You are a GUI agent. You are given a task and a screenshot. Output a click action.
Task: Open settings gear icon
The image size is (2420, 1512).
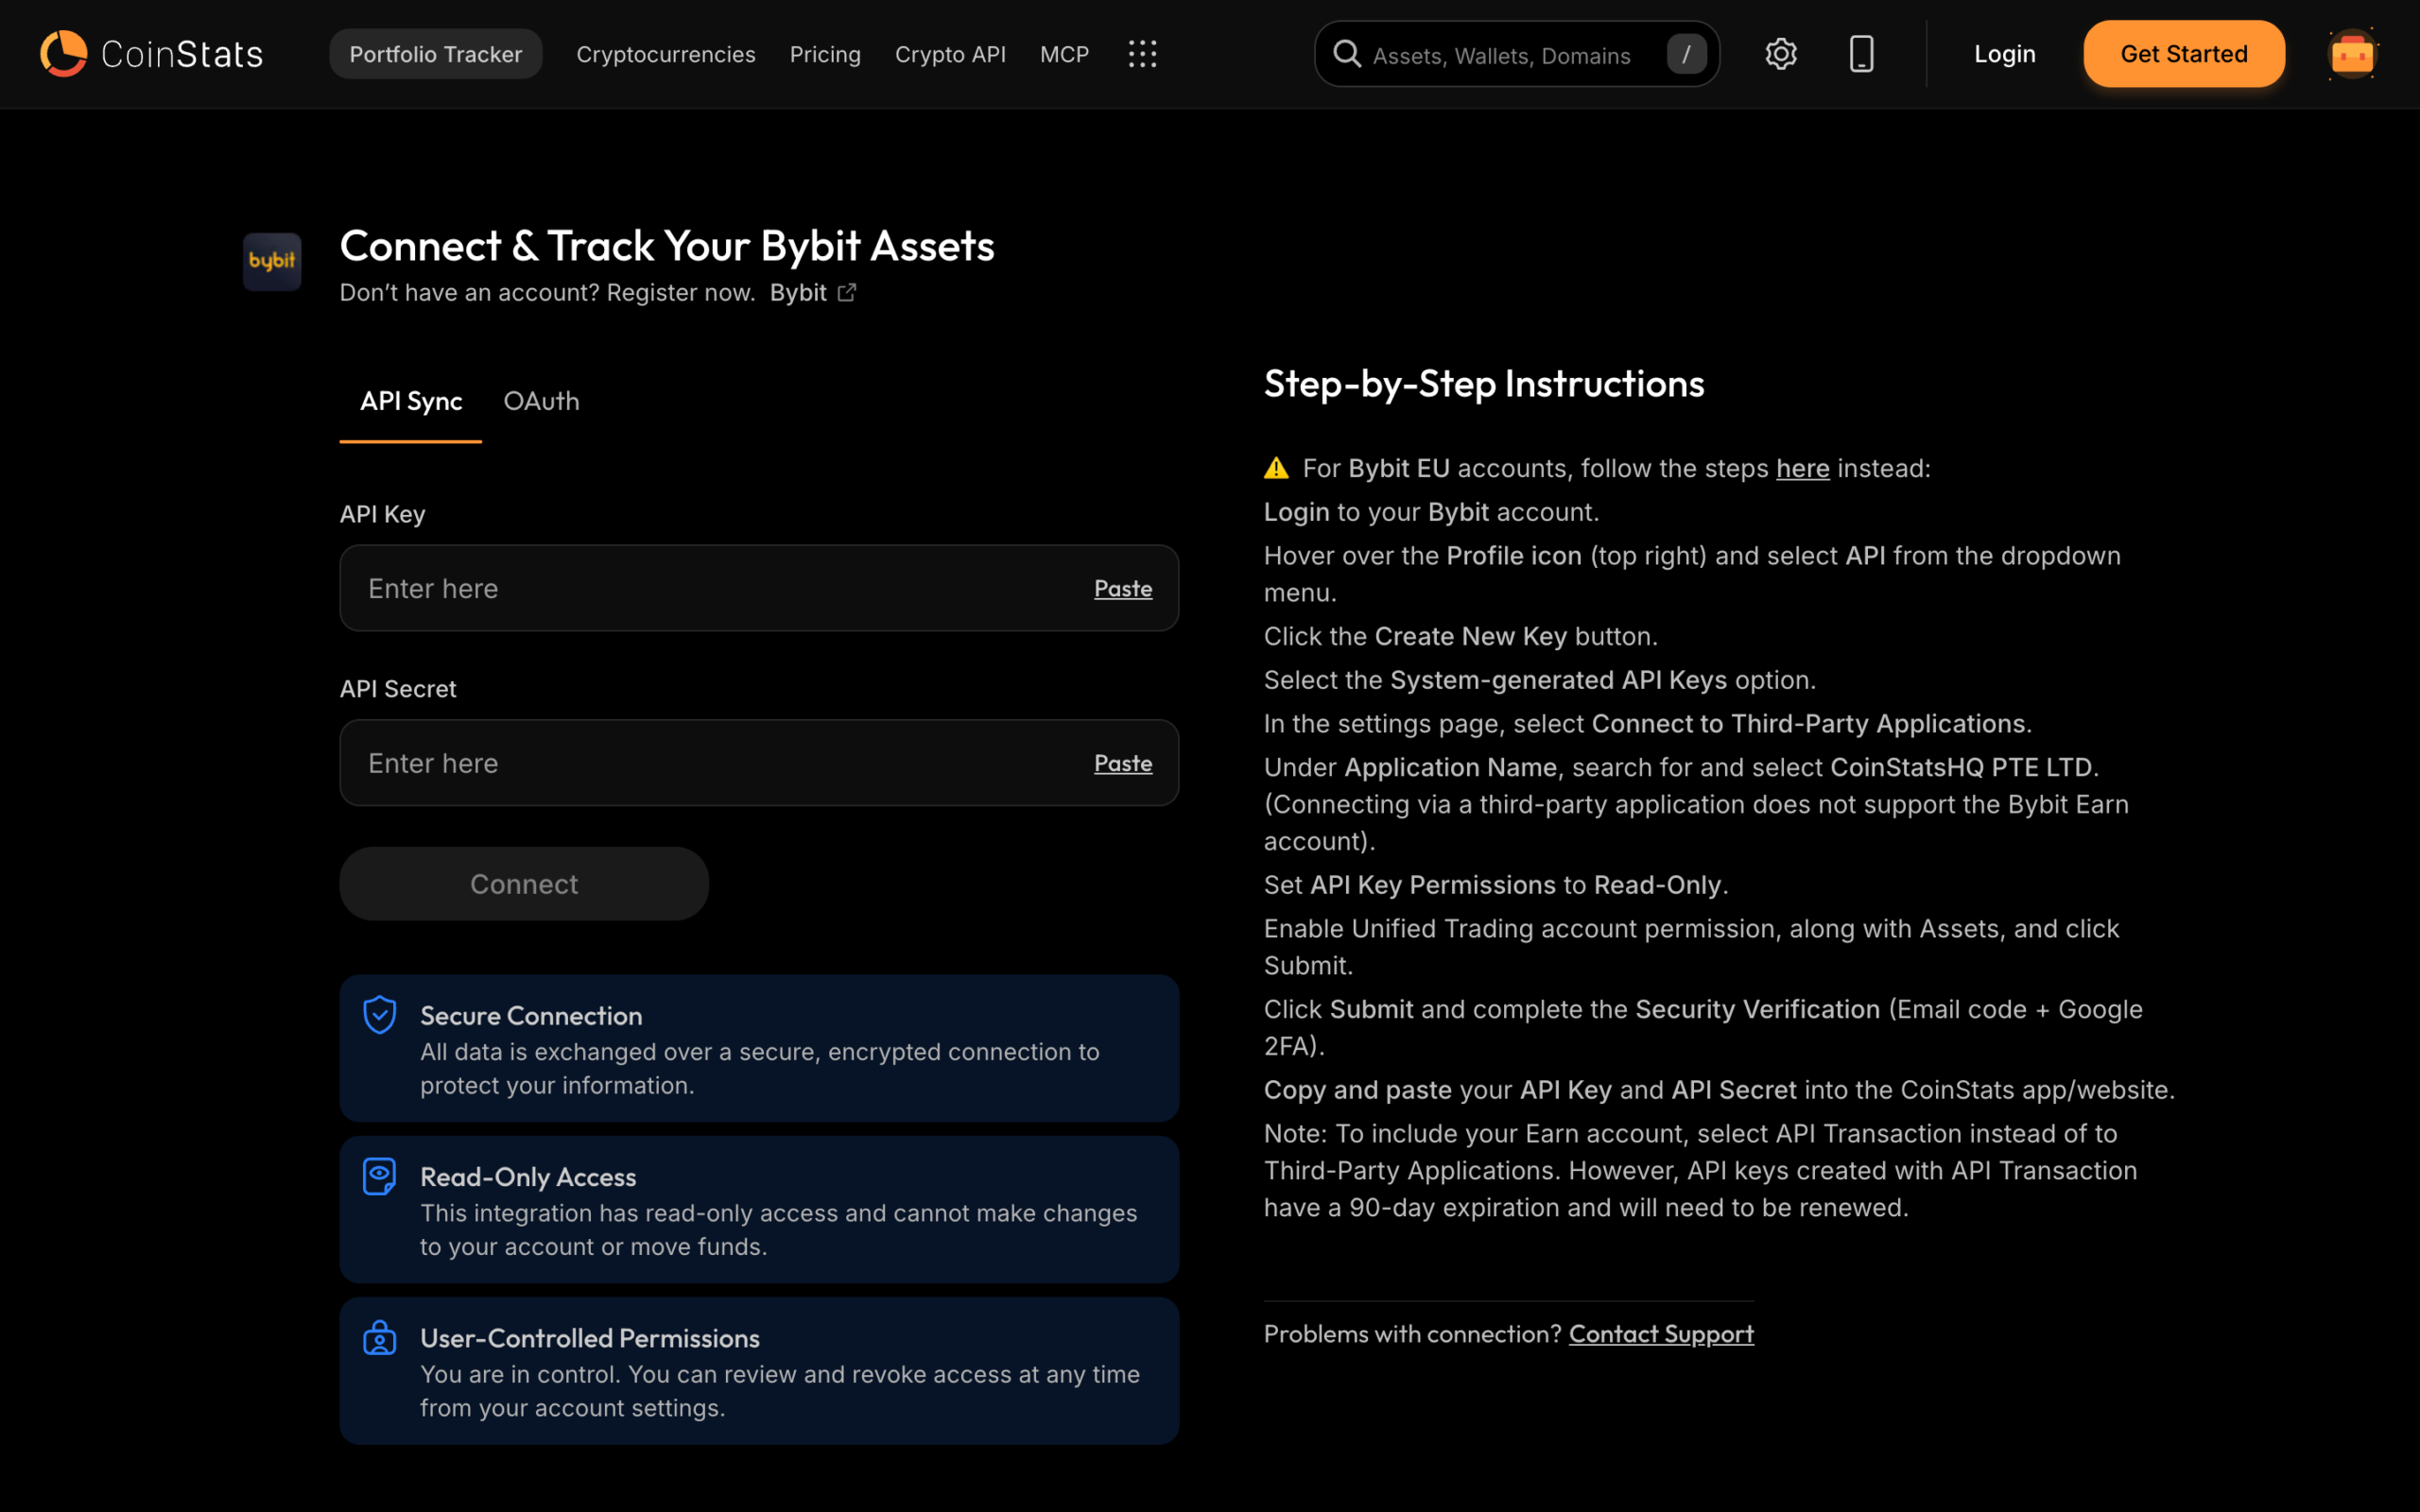(1781, 54)
